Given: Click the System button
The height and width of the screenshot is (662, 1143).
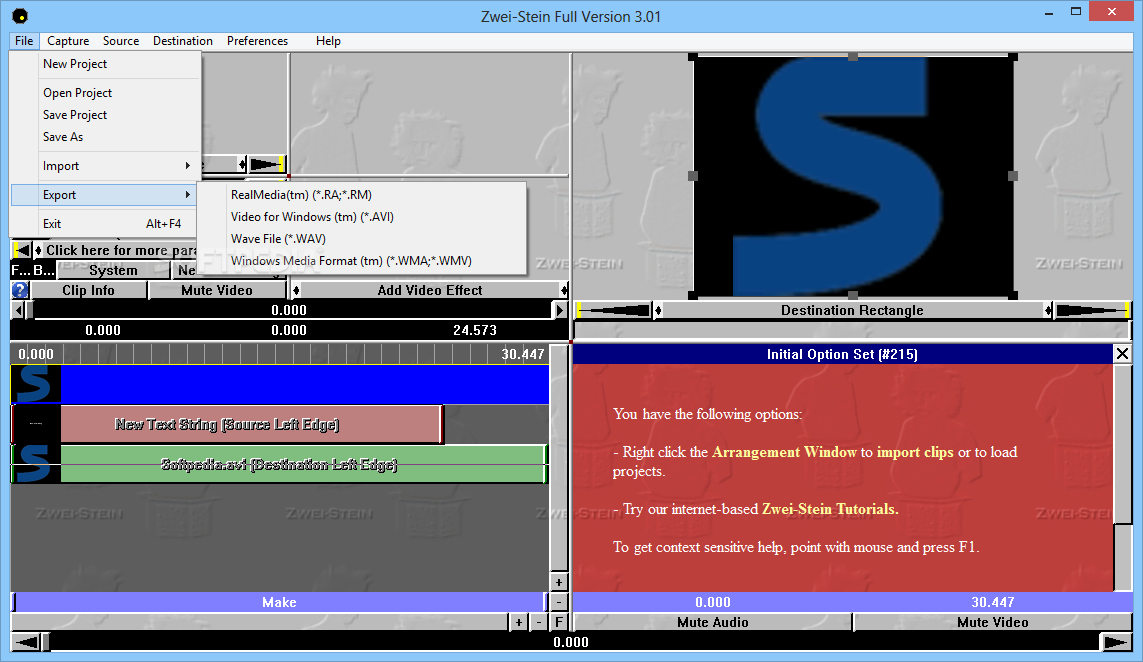Looking at the screenshot, I should (113, 270).
